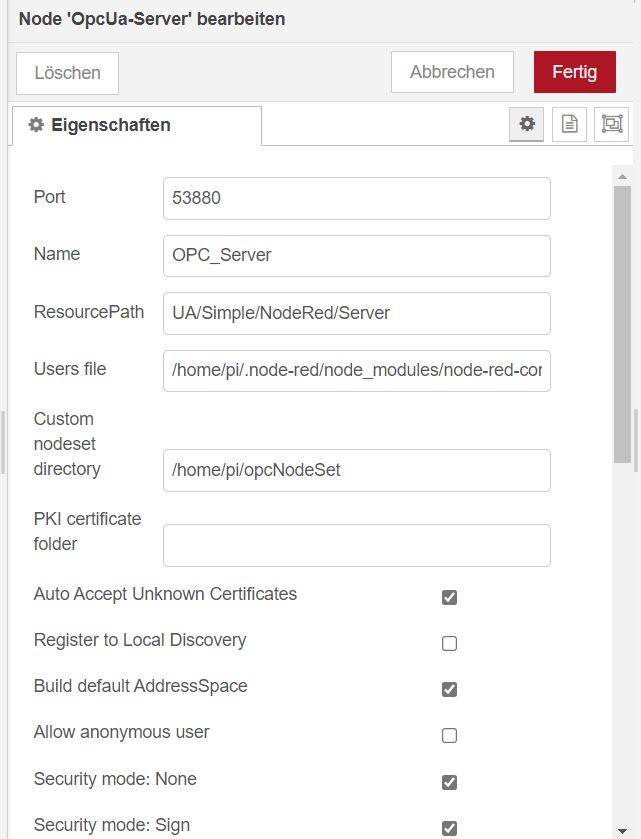Enable Register to Local Discovery
The height and width of the screenshot is (839, 641).
click(449, 643)
